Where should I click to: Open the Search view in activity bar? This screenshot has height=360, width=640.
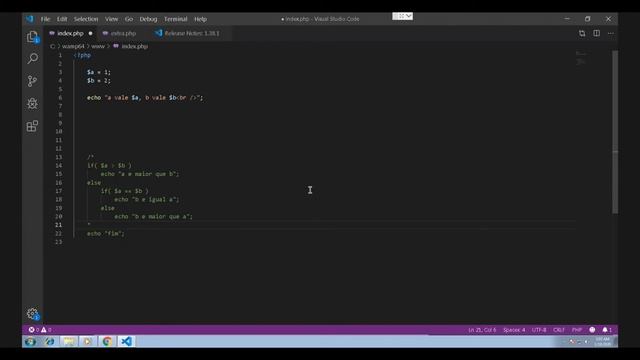point(32,58)
